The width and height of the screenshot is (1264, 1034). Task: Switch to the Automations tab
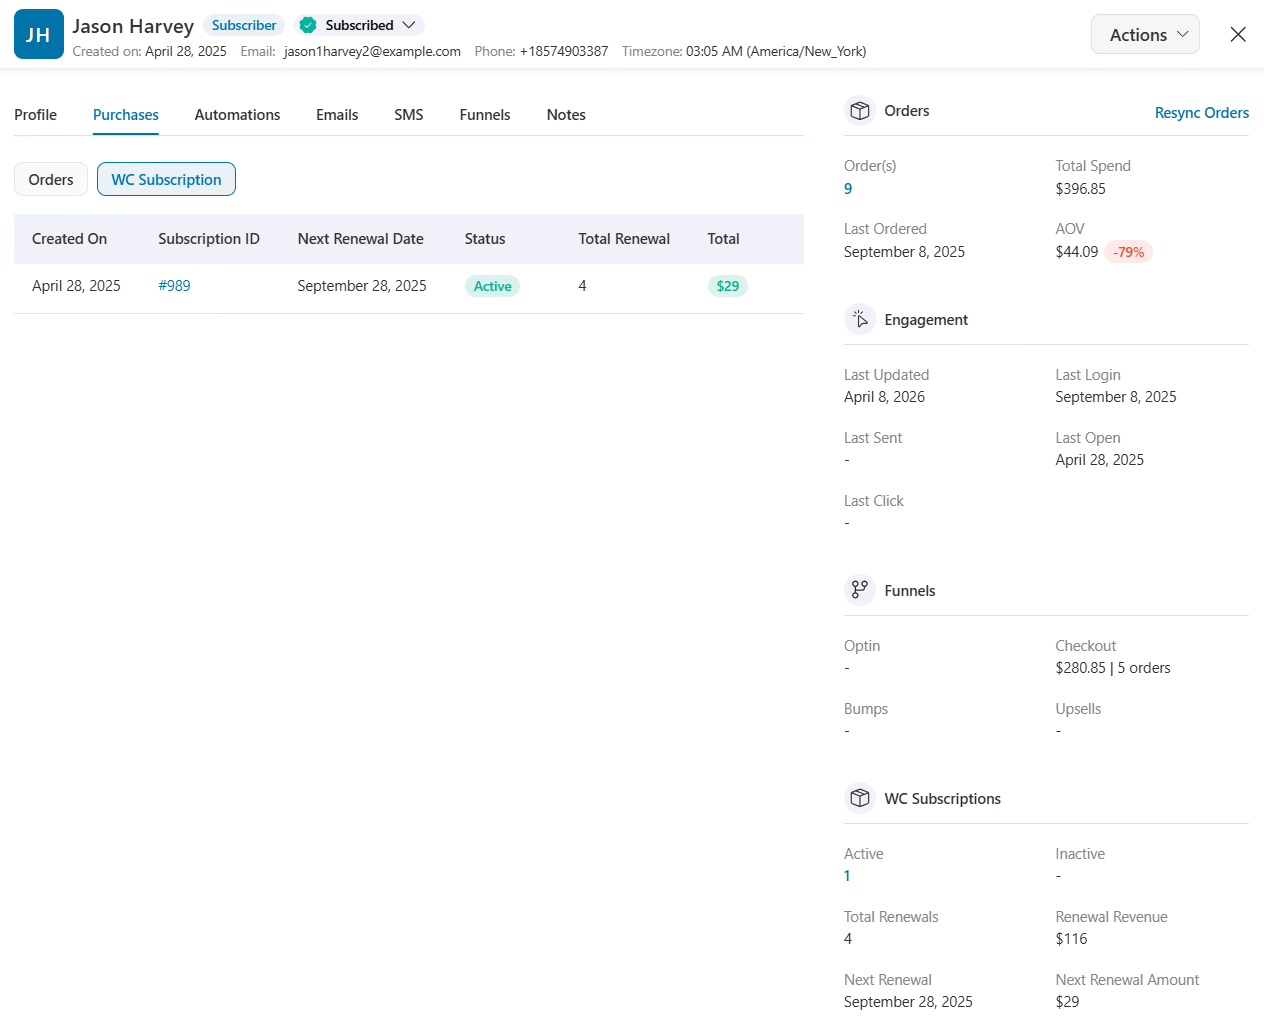[x=237, y=114]
